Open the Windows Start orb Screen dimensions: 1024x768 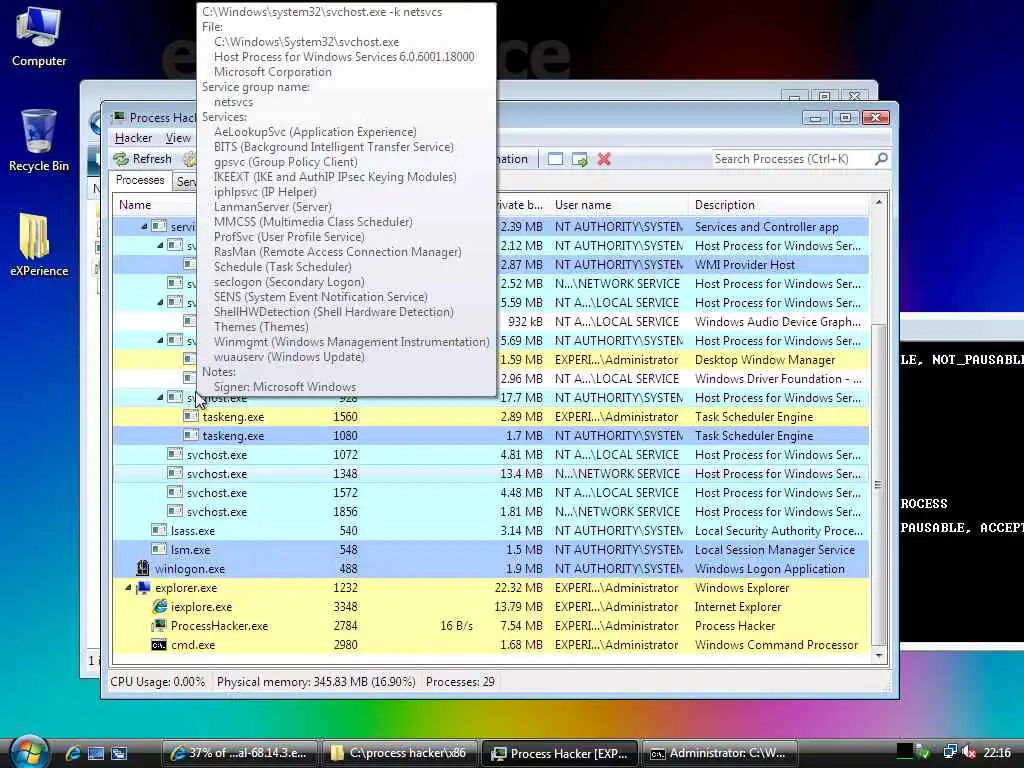point(28,752)
